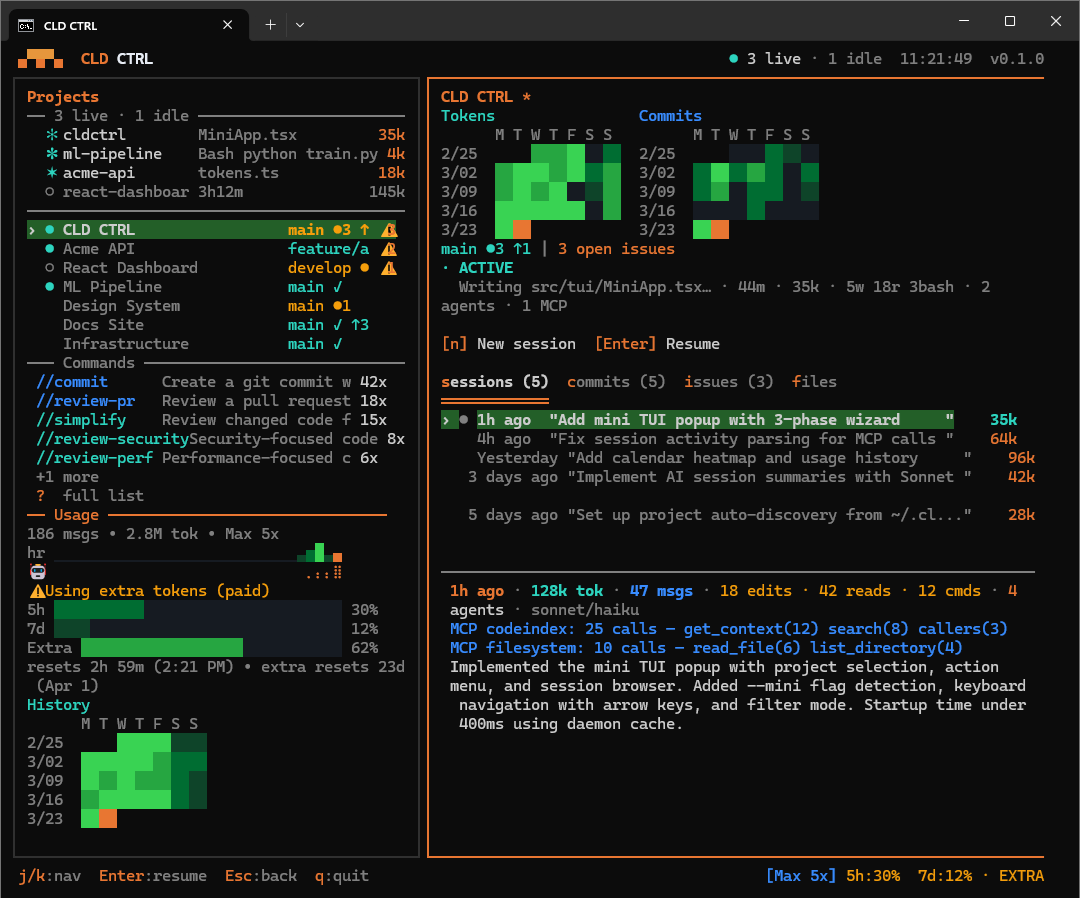
Task: Click the warning icon on Acme API row
Action: click(389, 249)
